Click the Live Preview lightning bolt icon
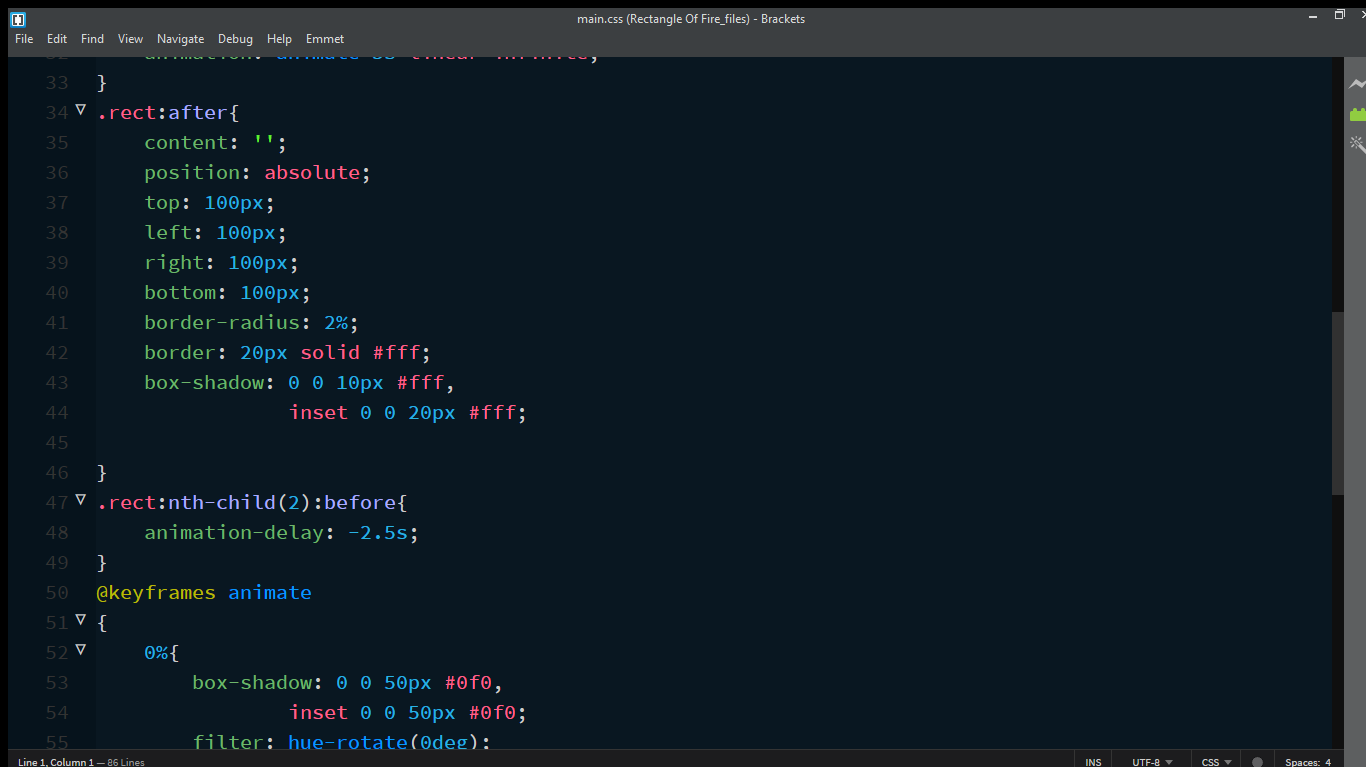This screenshot has height=767, width=1366. click(1357, 84)
